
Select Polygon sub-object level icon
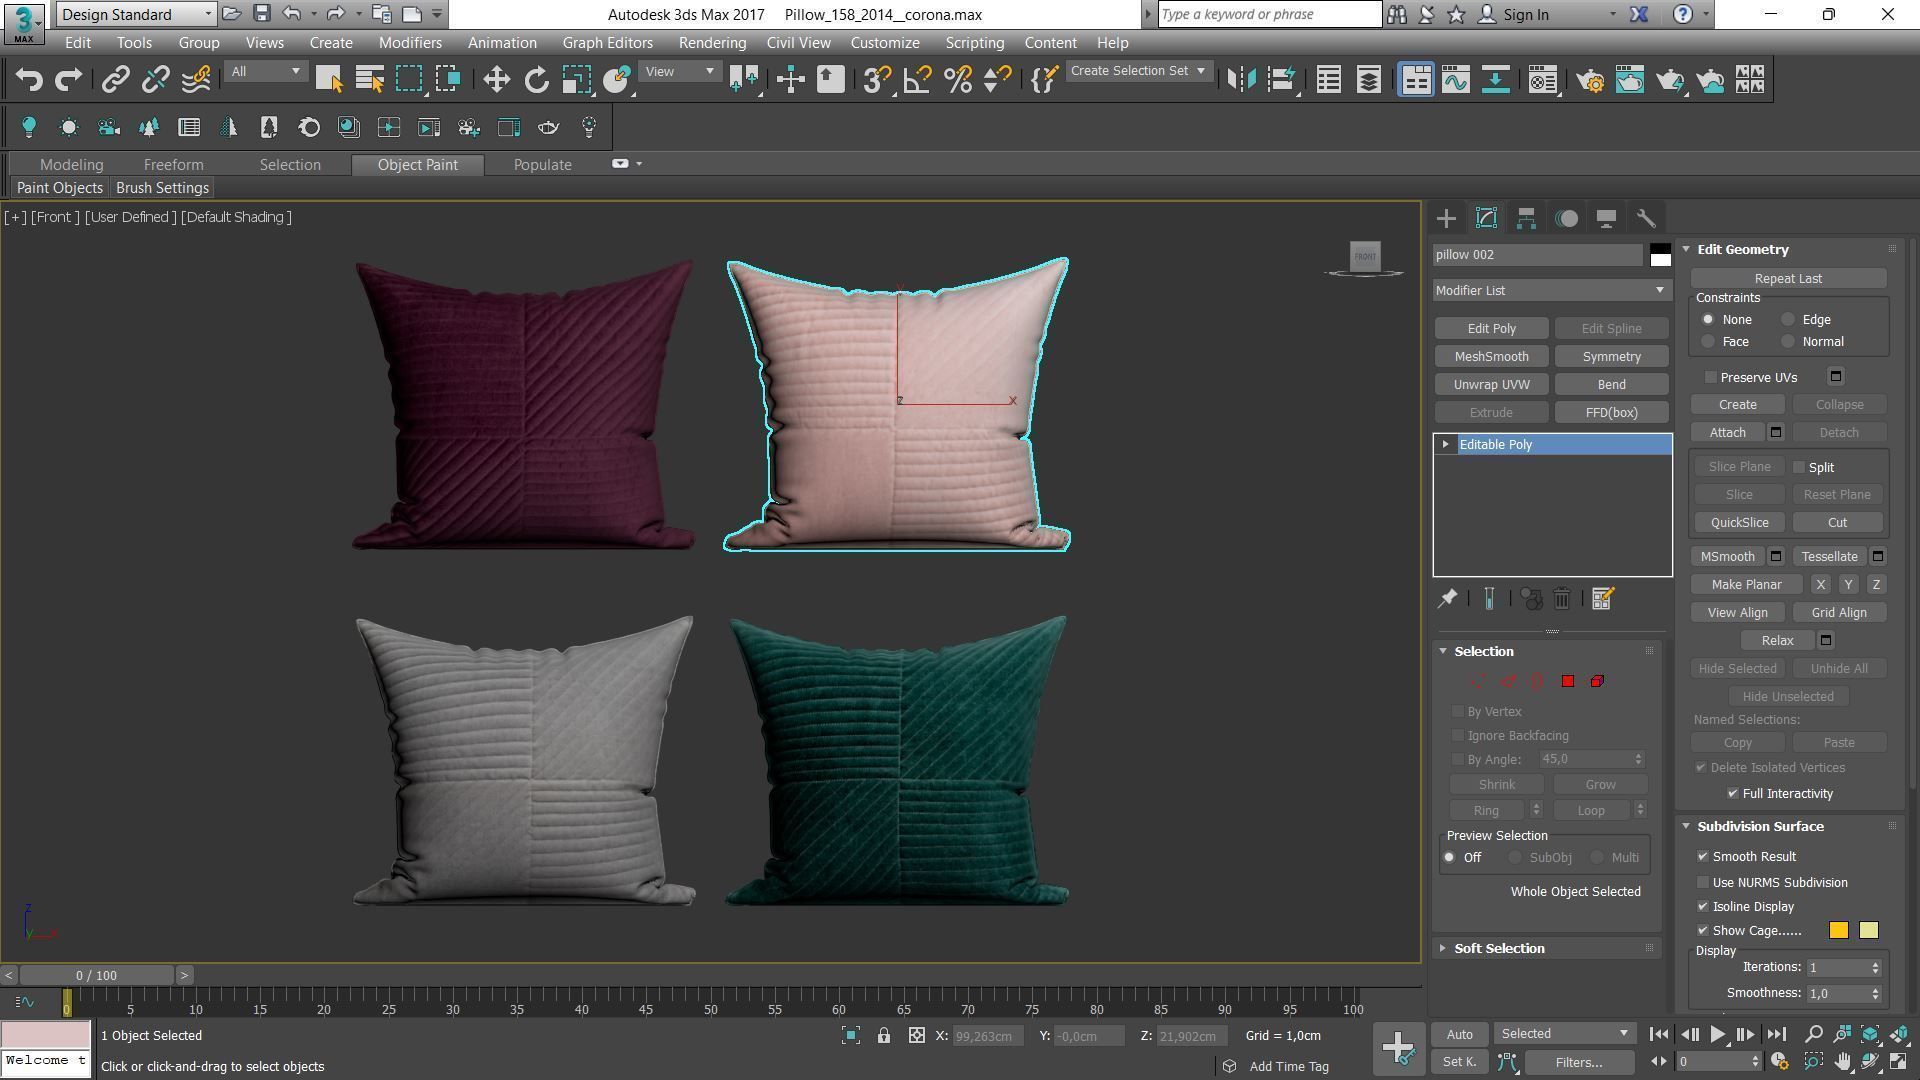click(1567, 681)
